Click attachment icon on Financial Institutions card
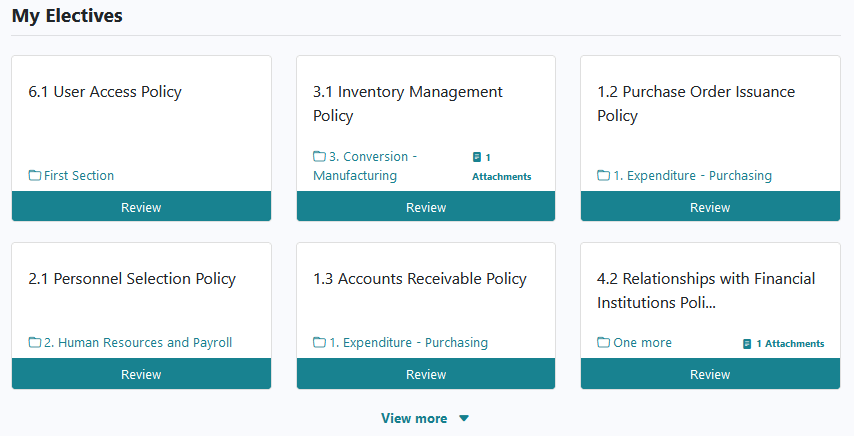Image resolution: width=854 pixels, height=436 pixels. [747, 344]
